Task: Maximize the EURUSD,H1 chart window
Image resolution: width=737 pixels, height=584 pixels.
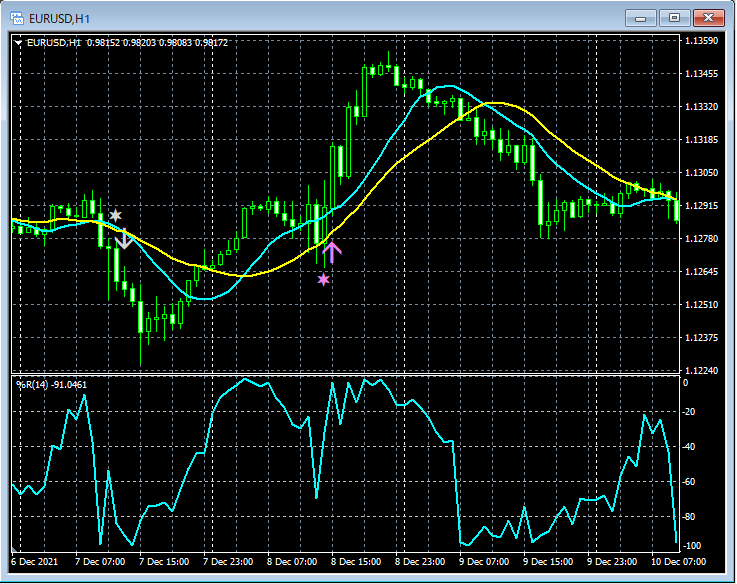Action: 674,18
